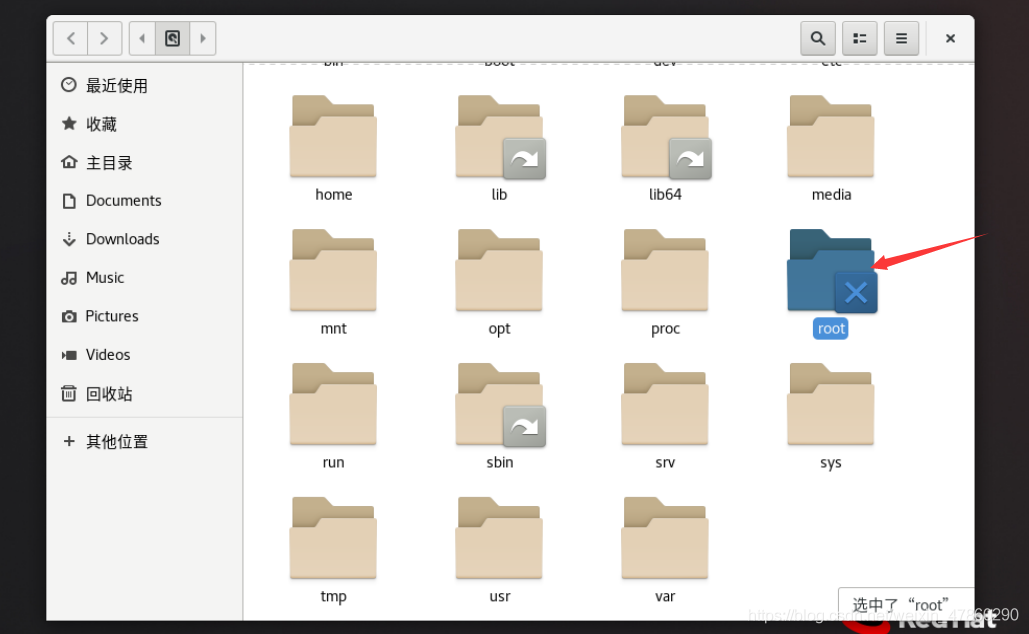1029x634 pixels.
Task: Open Documents in the sidebar
Action: [x=144, y=201]
